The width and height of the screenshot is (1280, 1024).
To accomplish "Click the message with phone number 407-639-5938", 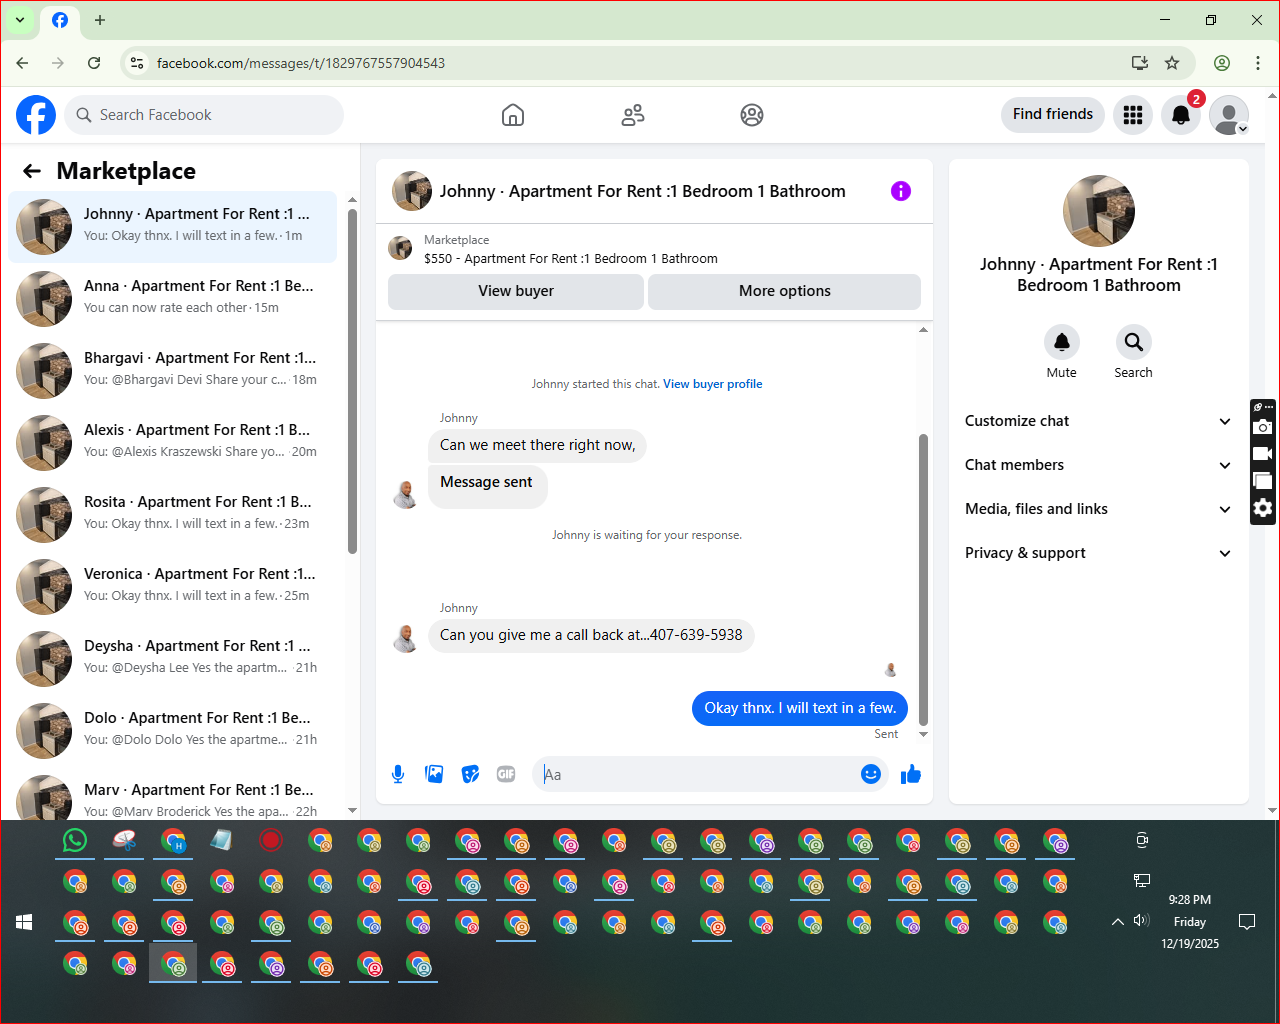I will [x=591, y=635].
